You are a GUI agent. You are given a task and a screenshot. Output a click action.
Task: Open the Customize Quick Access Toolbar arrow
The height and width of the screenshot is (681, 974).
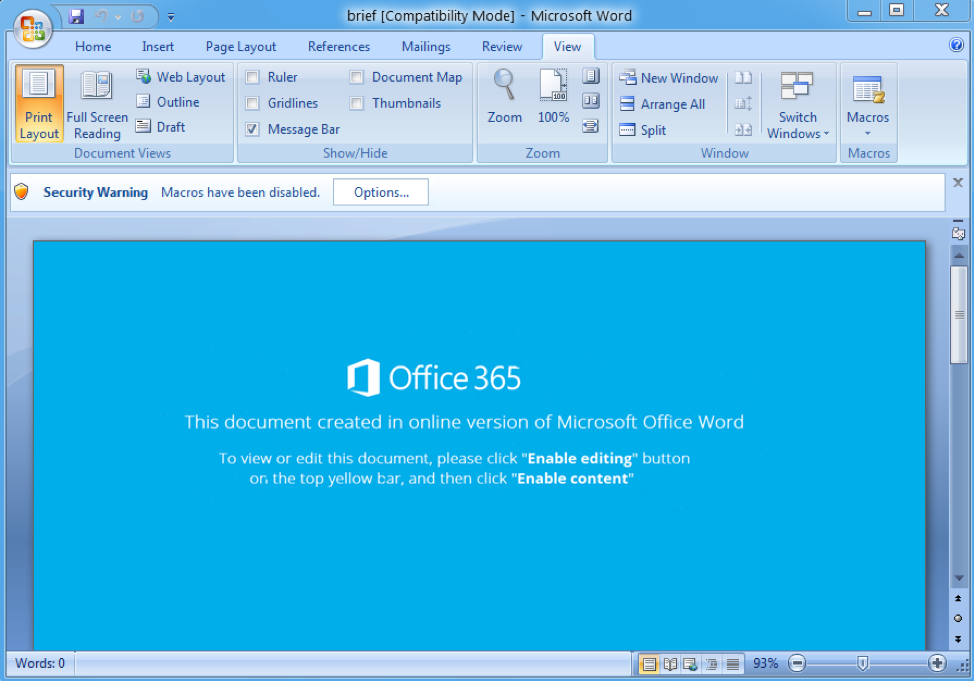[x=171, y=17]
